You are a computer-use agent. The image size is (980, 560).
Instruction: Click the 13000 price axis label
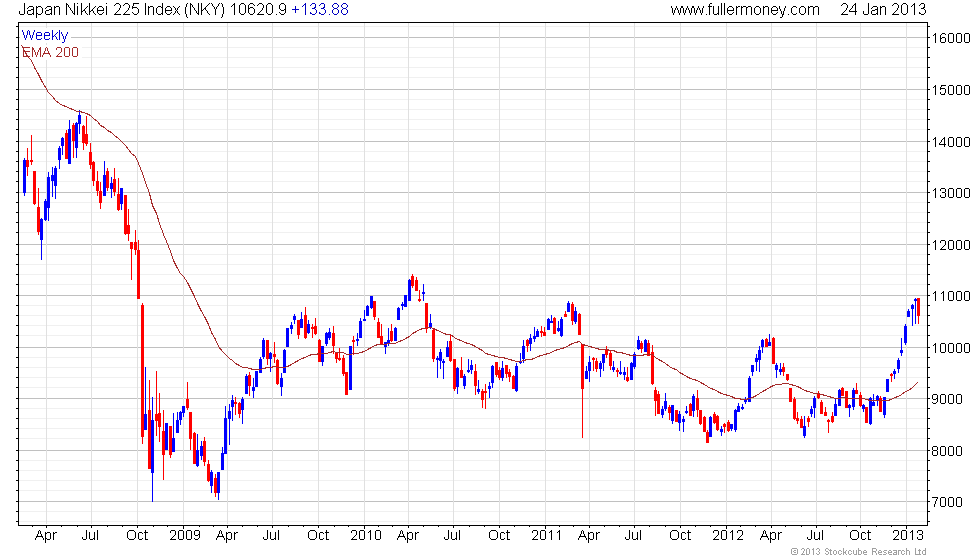[x=952, y=193]
